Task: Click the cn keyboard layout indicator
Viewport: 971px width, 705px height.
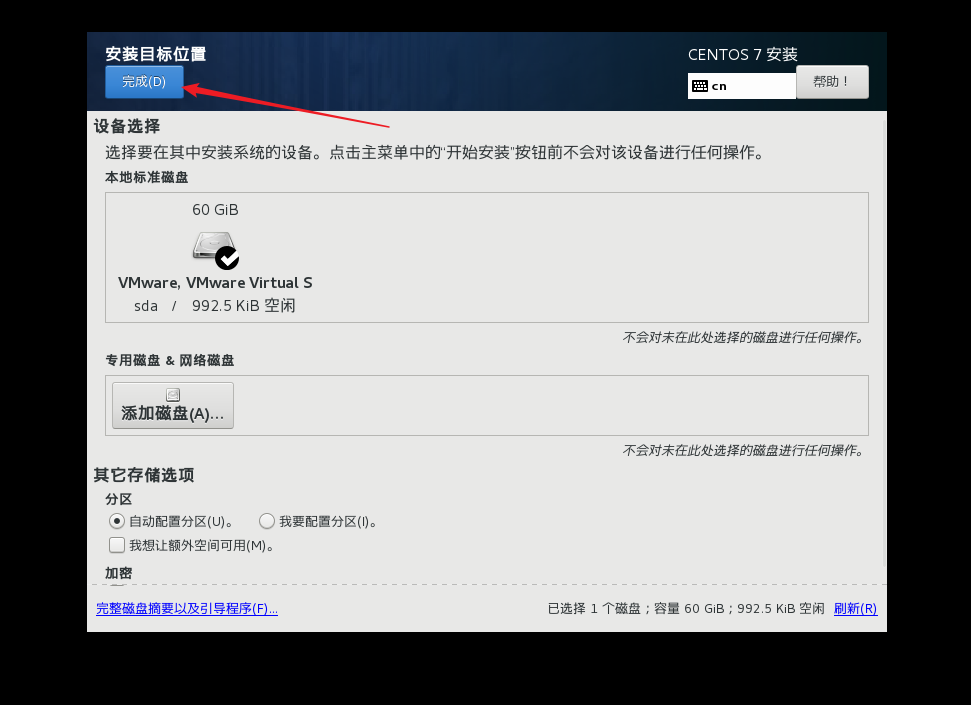Action: click(741, 86)
